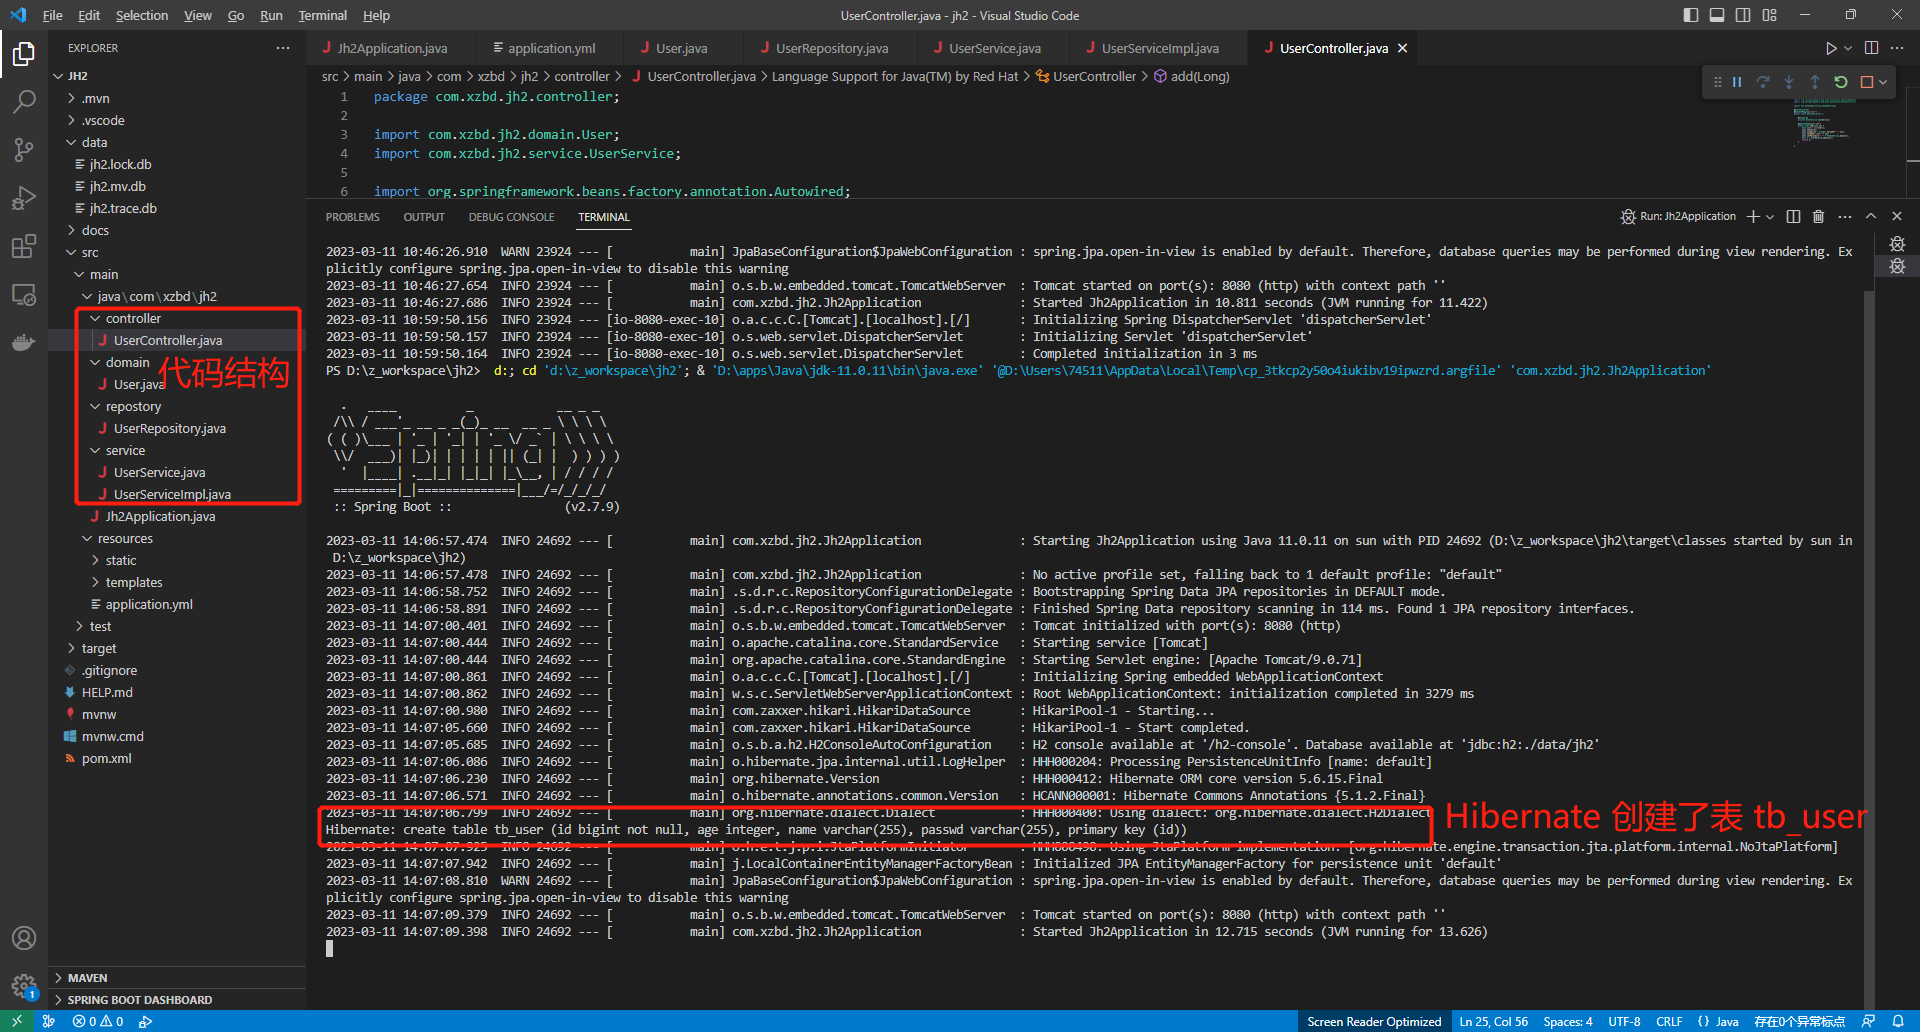Image resolution: width=1920 pixels, height=1032 pixels.
Task: Run the Java file with the play button
Action: (x=1831, y=48)
